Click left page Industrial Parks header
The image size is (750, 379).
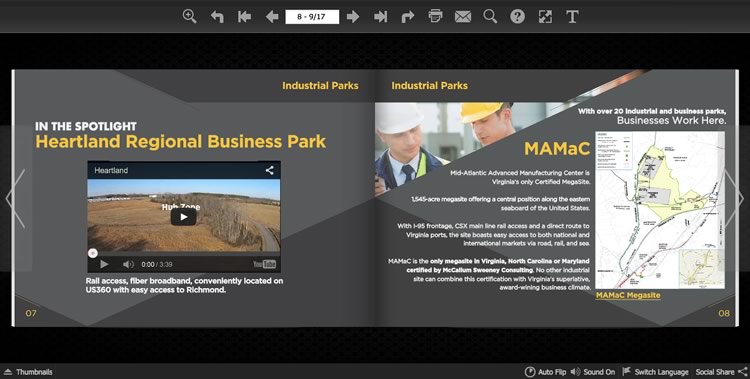[320, 86]
